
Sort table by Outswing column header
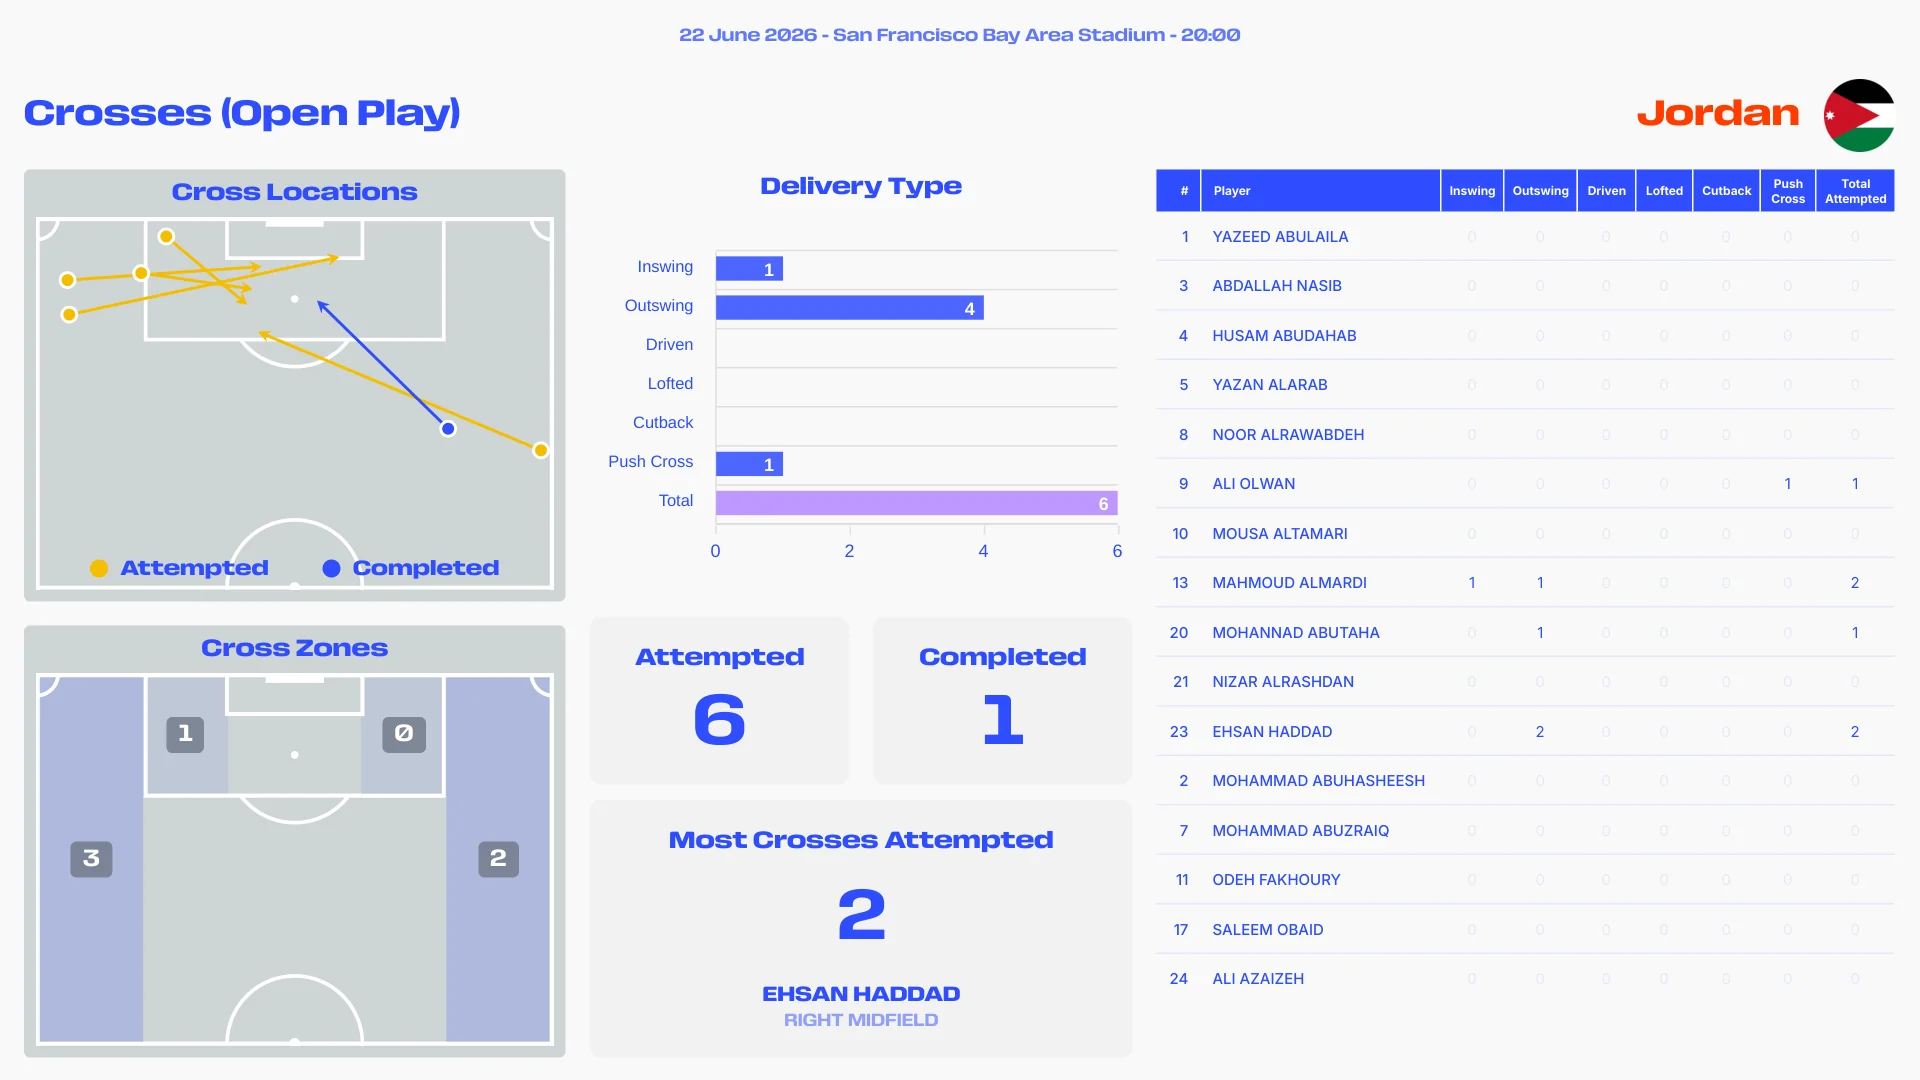[x=1540, y=191]
